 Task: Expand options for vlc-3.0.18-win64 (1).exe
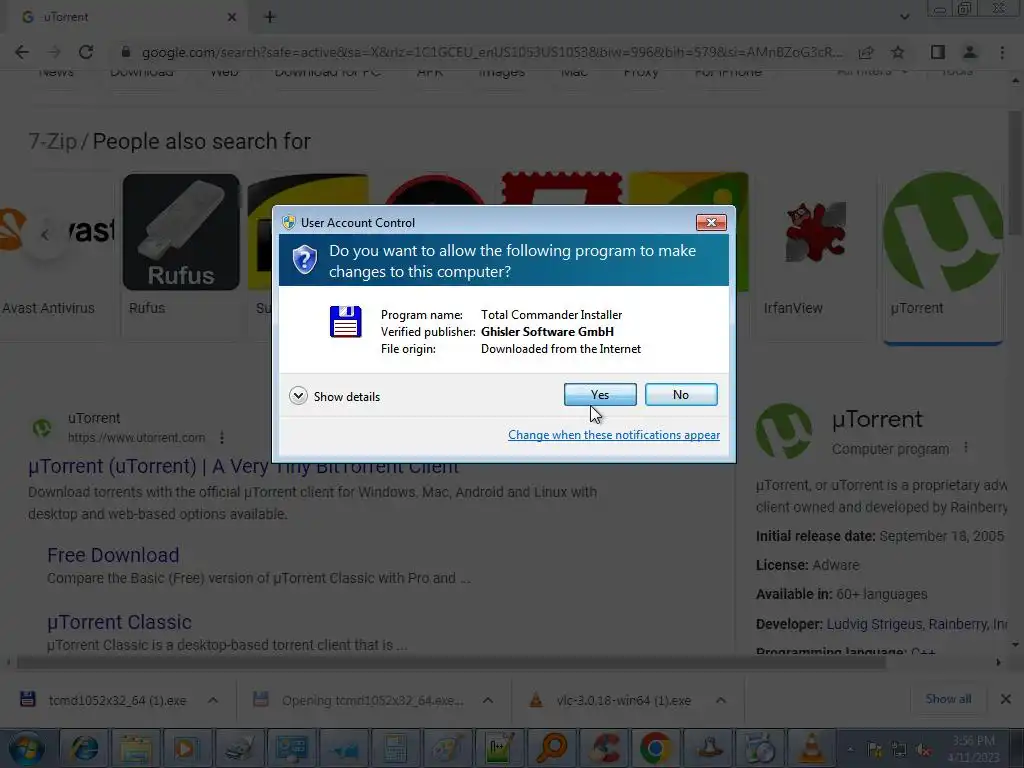[x=720, y=700]
